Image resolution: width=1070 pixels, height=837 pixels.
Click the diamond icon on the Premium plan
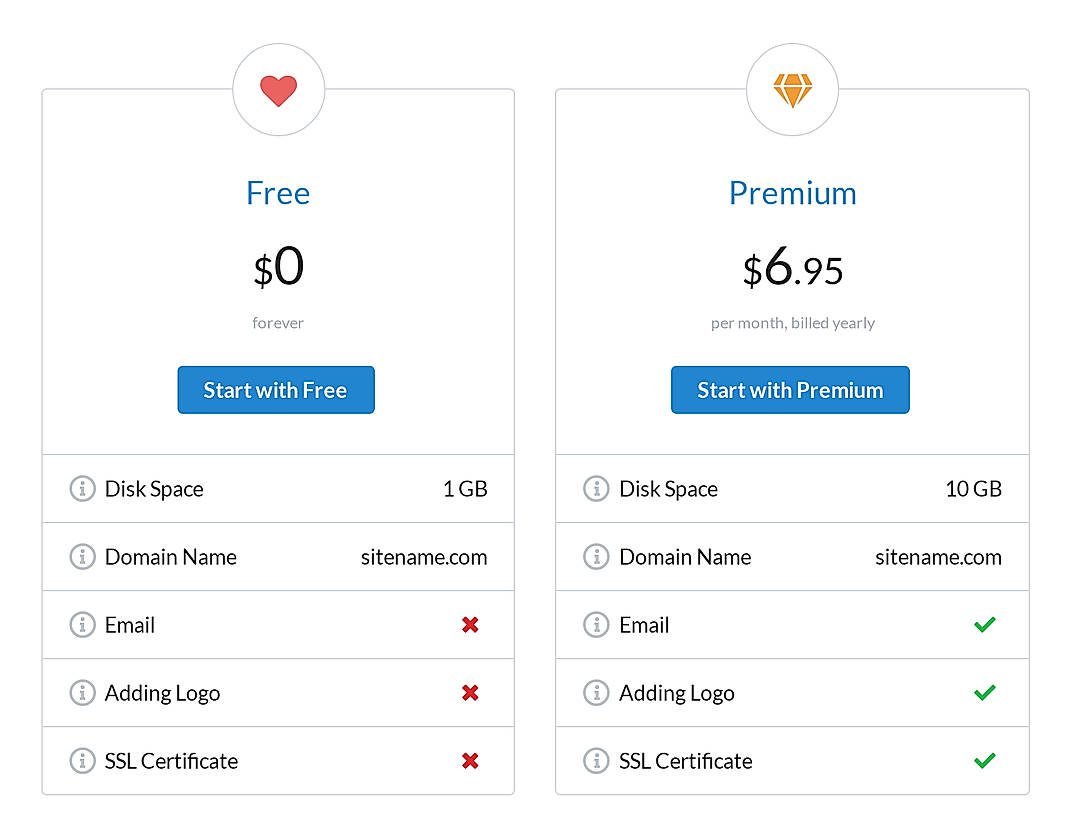pos(792,88)
